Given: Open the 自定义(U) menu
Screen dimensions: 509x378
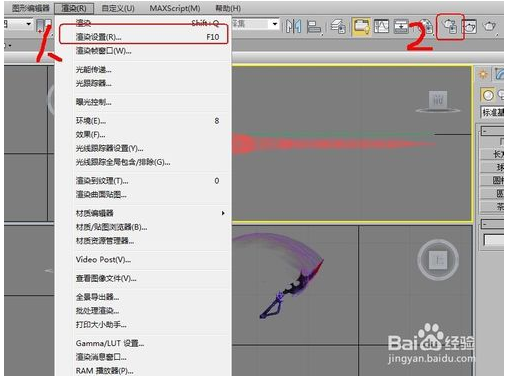Looking at the screenshot, I should tap(118, 8).
